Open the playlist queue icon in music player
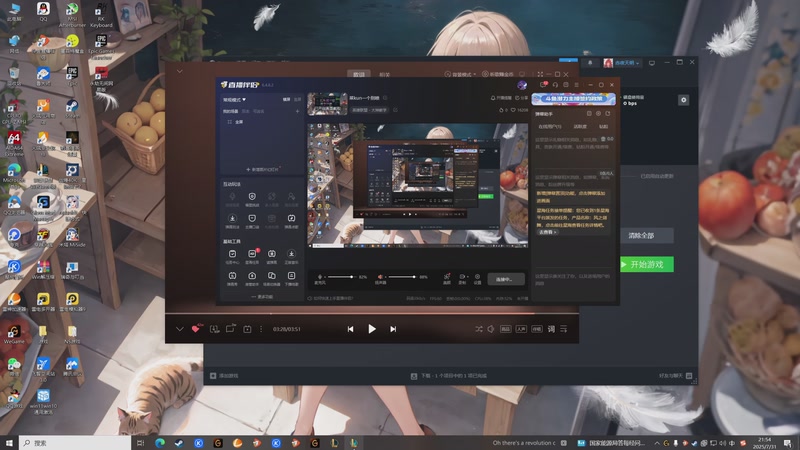Image resolution: width=800 pixels, height=450 pixels. [x=564, y=329]
